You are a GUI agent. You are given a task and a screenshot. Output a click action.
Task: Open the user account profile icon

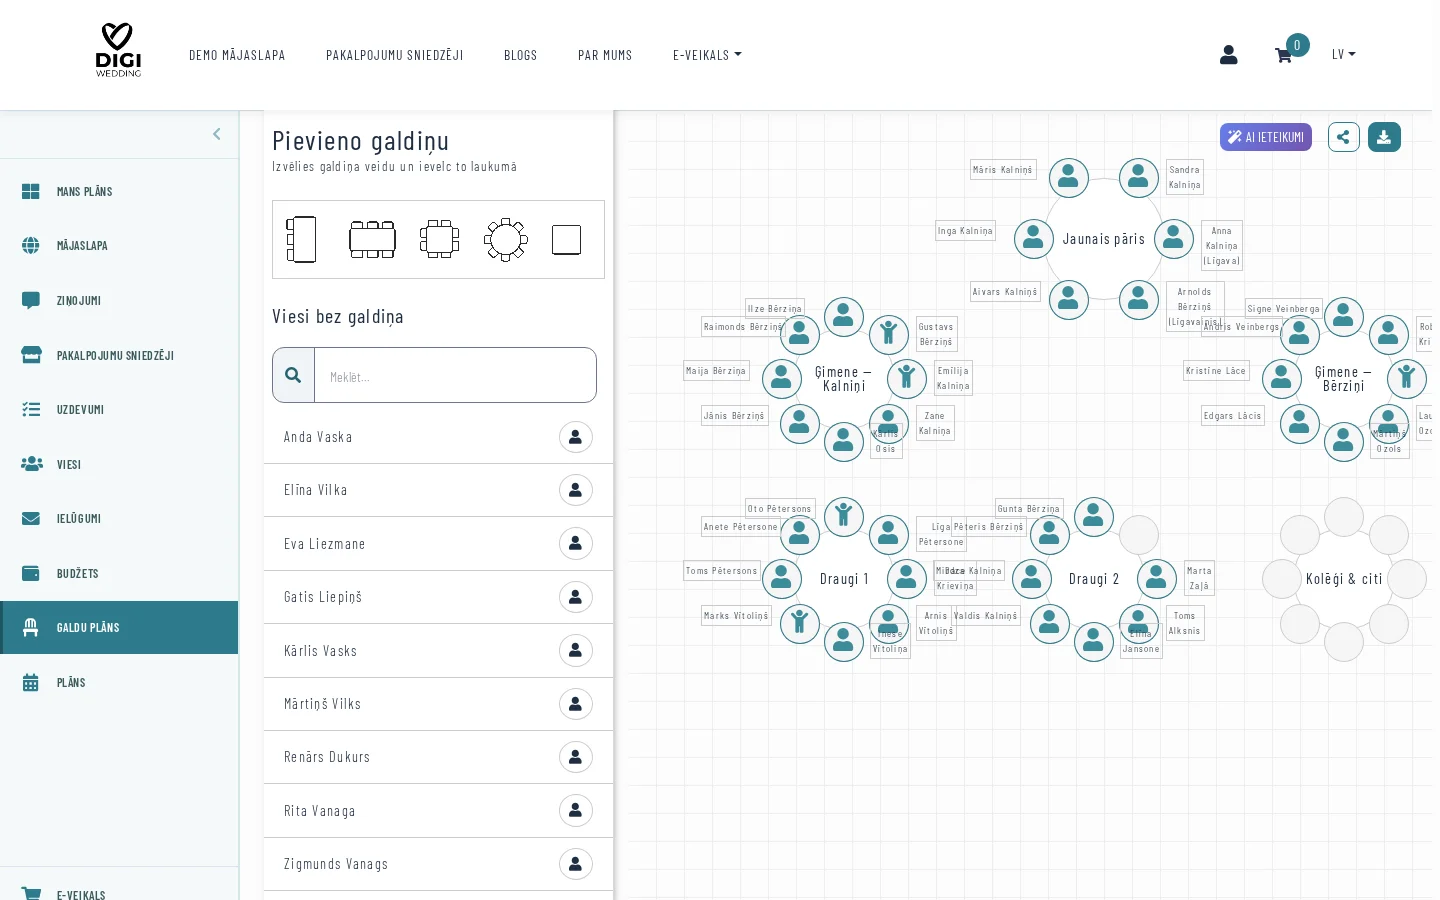pyautogui.click(x=1228, y=55)
